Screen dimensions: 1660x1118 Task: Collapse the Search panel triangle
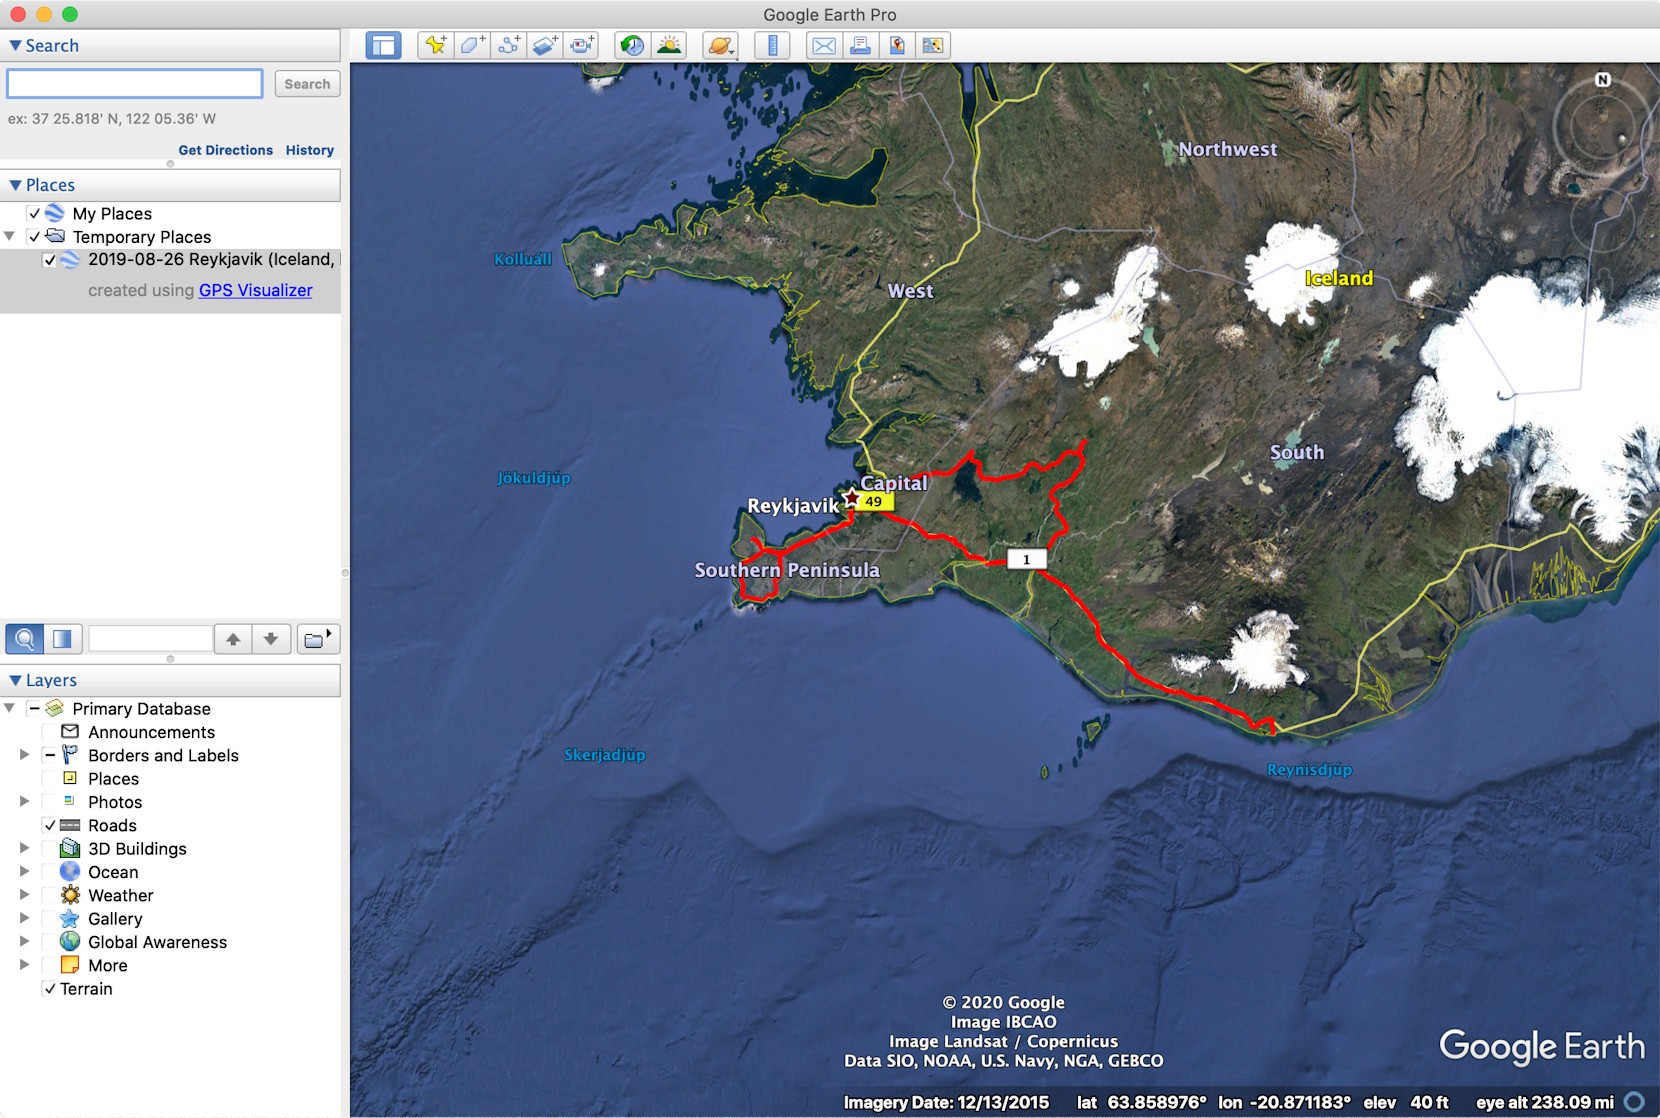pyautogui.click(x=15, y=46)
